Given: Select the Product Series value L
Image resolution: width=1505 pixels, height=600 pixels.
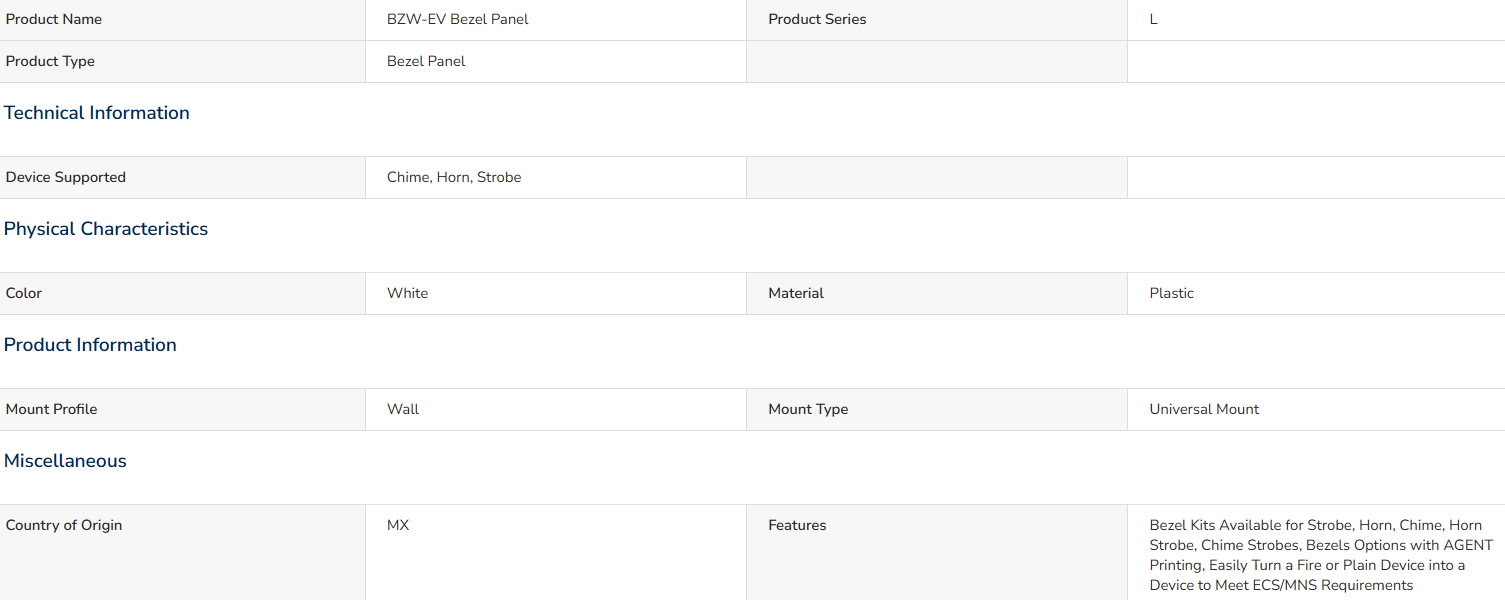Looking at the screenshot, I should click(1153, 19).
